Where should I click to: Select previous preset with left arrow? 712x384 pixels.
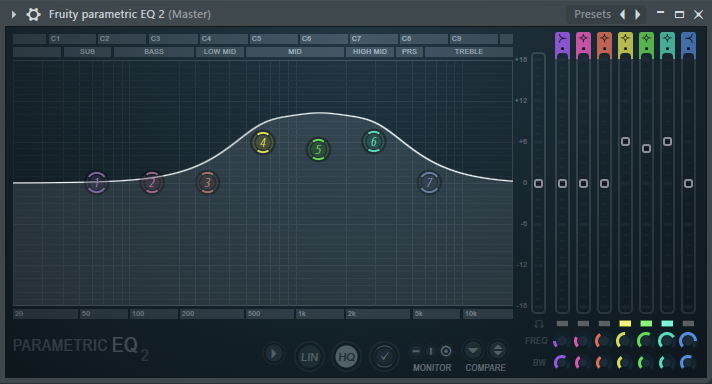623,15
